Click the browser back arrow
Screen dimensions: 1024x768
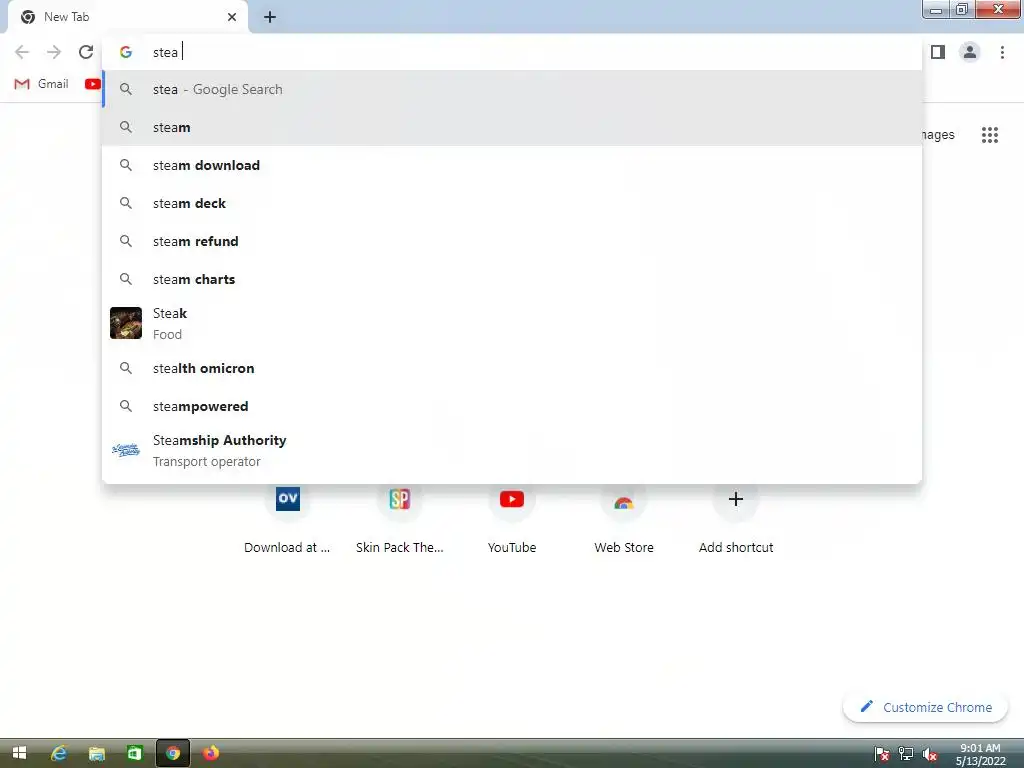pos(22,52)
